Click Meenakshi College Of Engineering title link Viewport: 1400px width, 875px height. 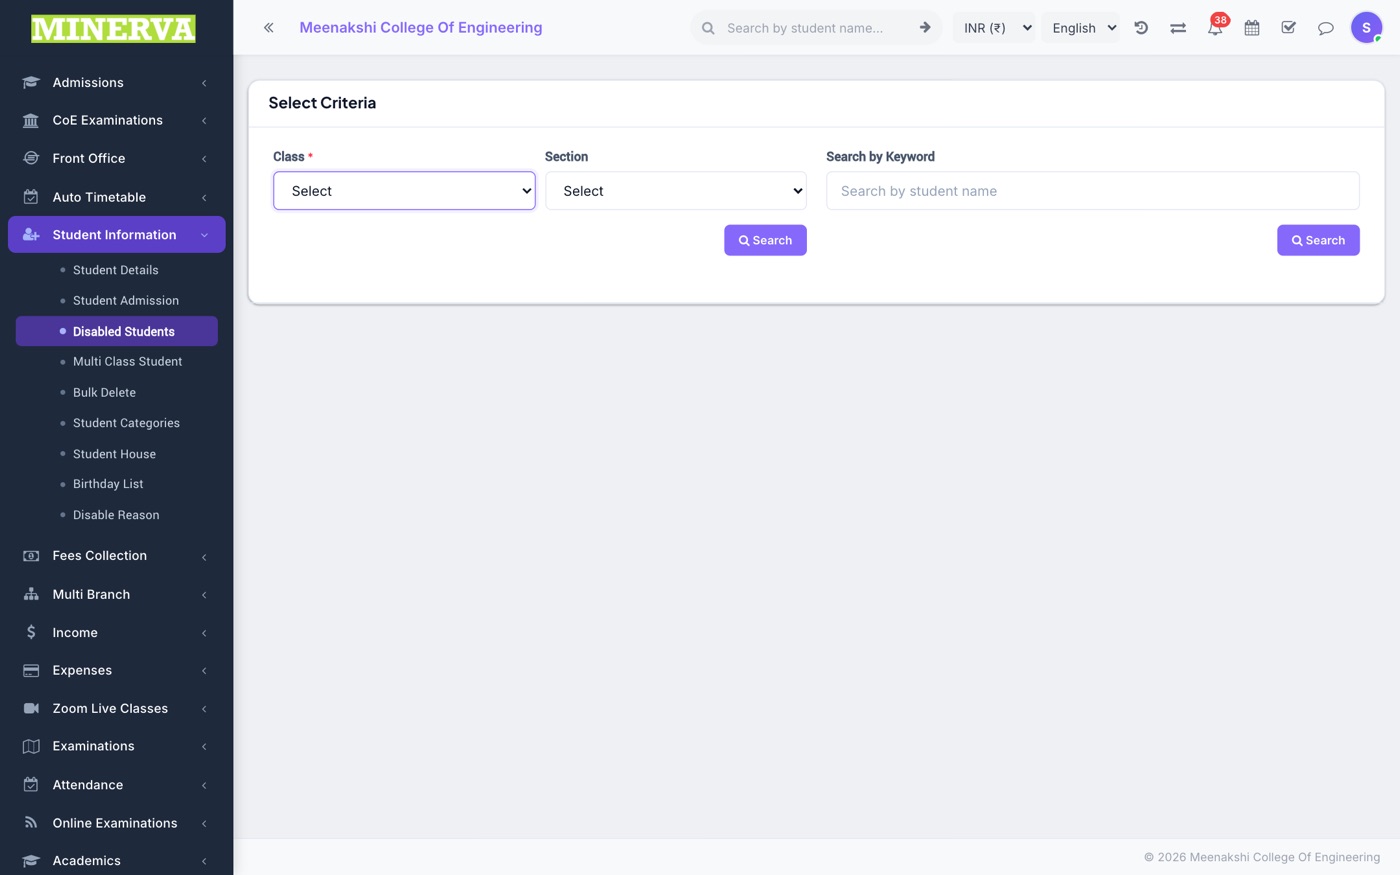421,28
